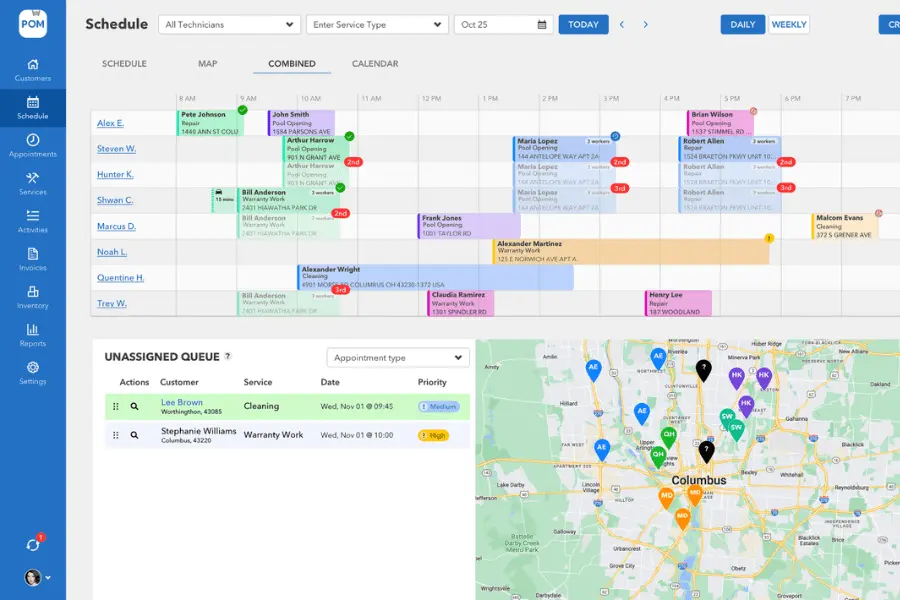Click the High priority badge
Image resolution: width=900 pixels, height=600 pixels.
(x=433, y=435)
